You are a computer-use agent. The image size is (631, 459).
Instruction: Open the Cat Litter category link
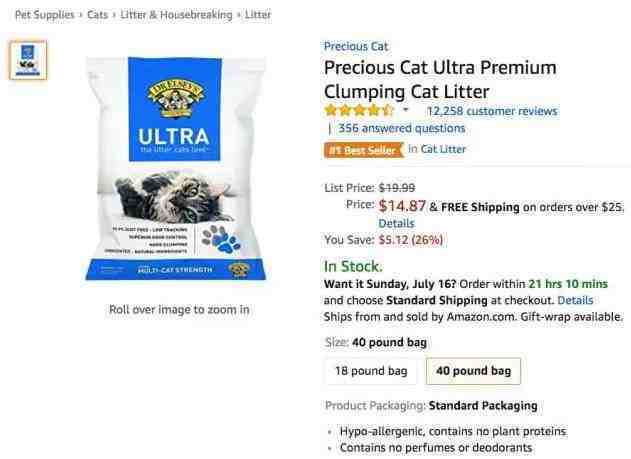pos(443,149)
